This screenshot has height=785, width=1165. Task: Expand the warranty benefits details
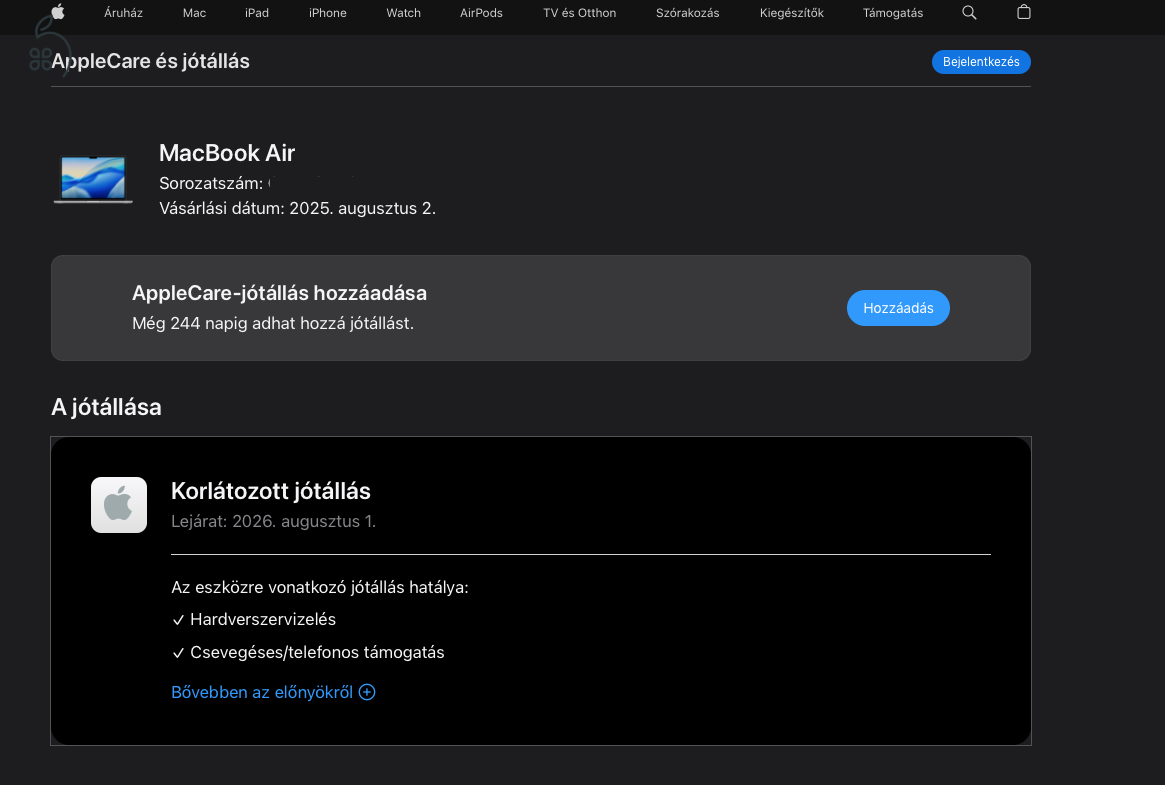[273, 692]
